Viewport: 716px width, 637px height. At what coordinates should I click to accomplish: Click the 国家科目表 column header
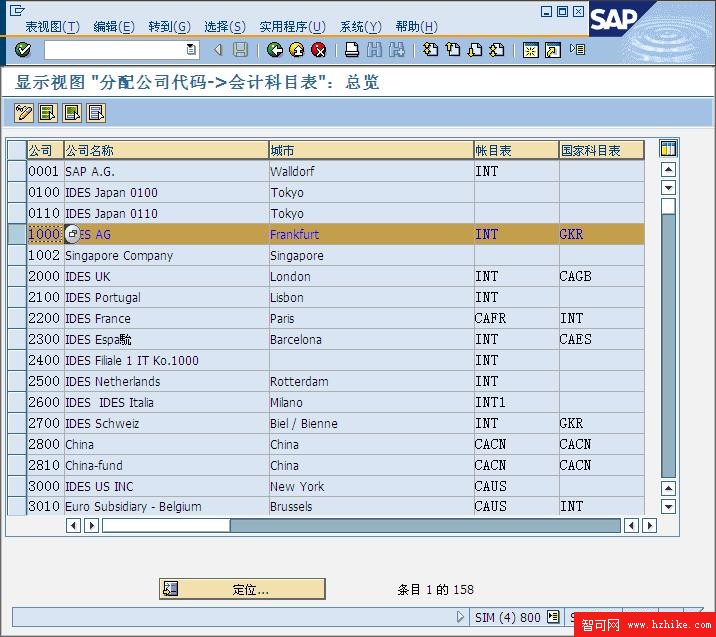click(602, 150)
